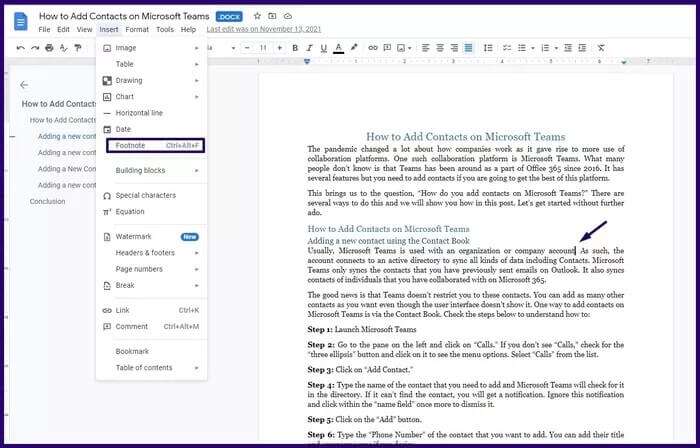Image resolution: width=700 pixels, height=448 pixels.
Task: Toggle underline formatting
Action: click(321, 48)
